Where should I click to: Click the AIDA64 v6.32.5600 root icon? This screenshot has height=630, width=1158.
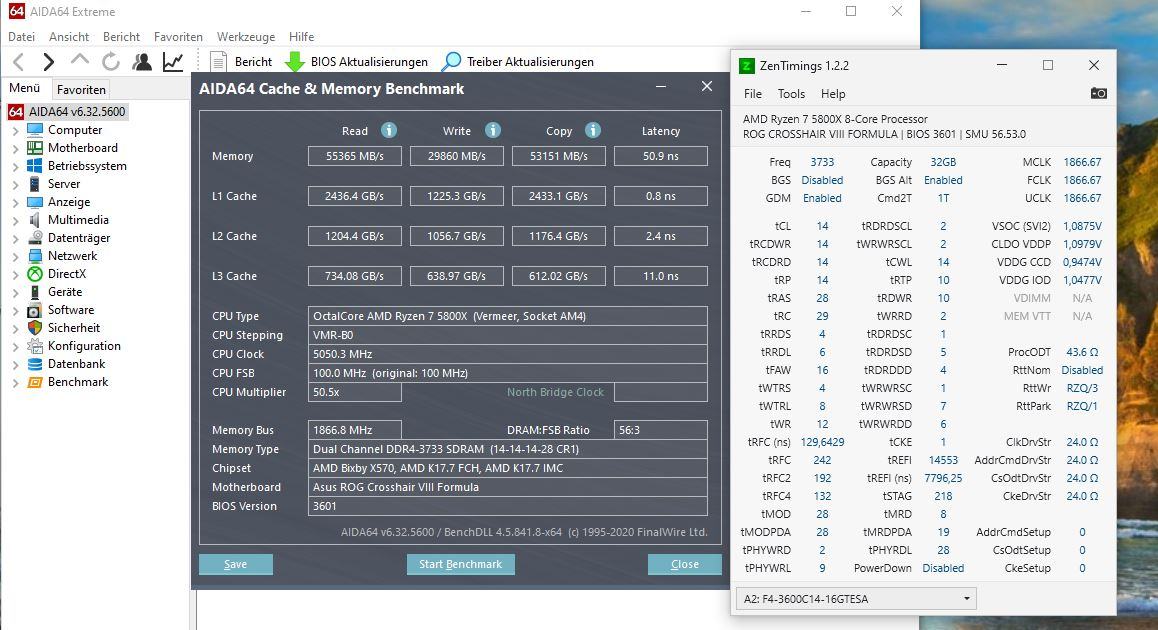[x=16, y=112]
